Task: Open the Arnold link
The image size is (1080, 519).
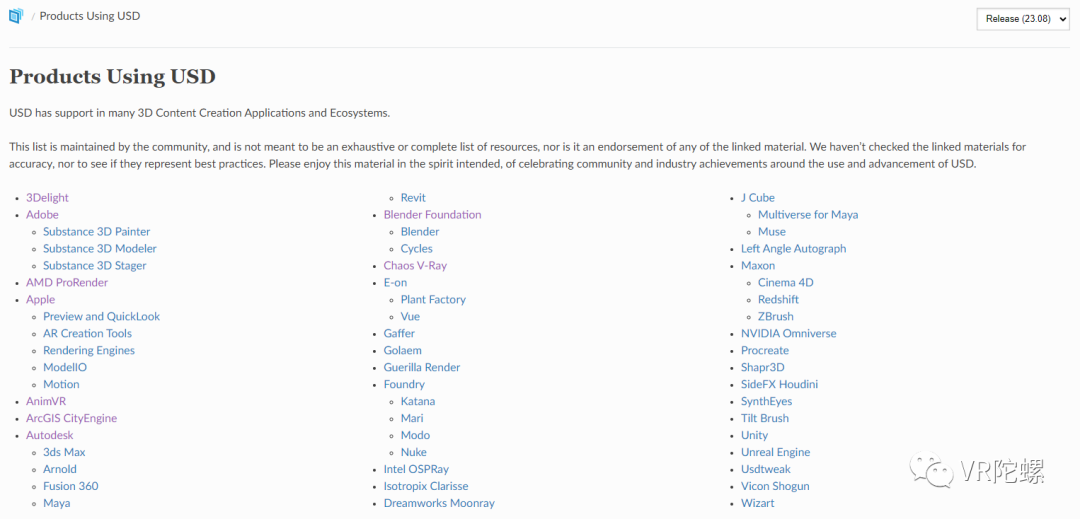Action: click(60, 469)
